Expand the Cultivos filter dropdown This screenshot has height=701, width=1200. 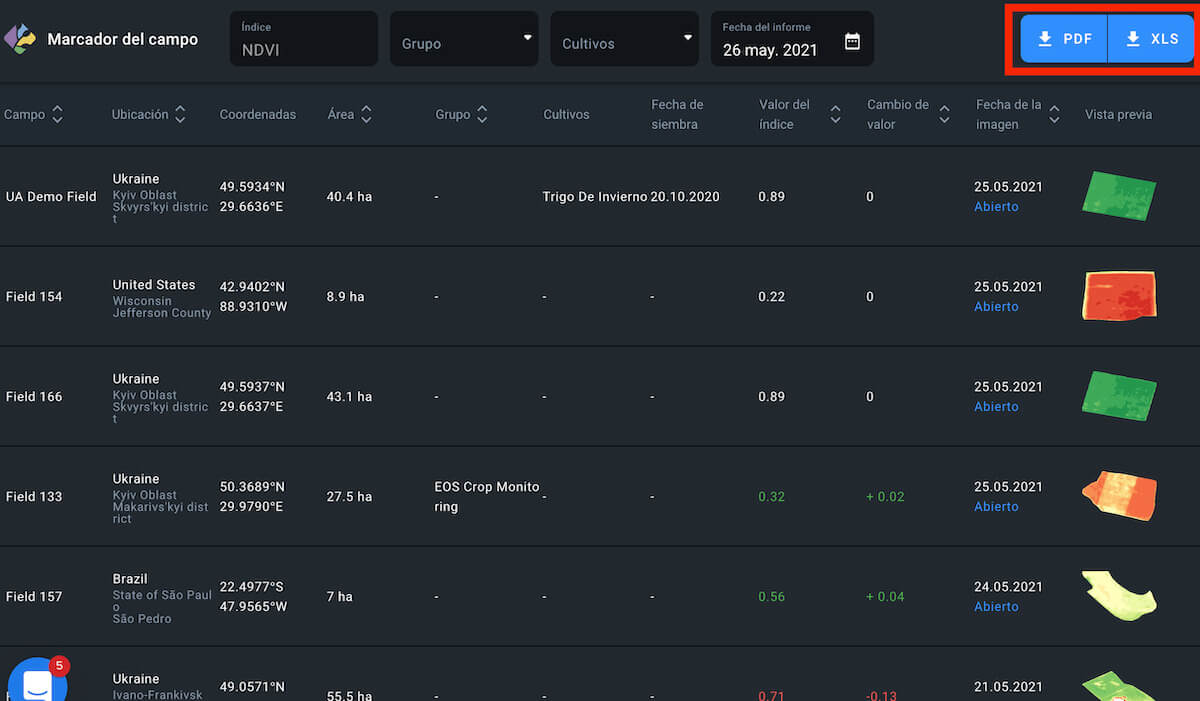(624, 39)
